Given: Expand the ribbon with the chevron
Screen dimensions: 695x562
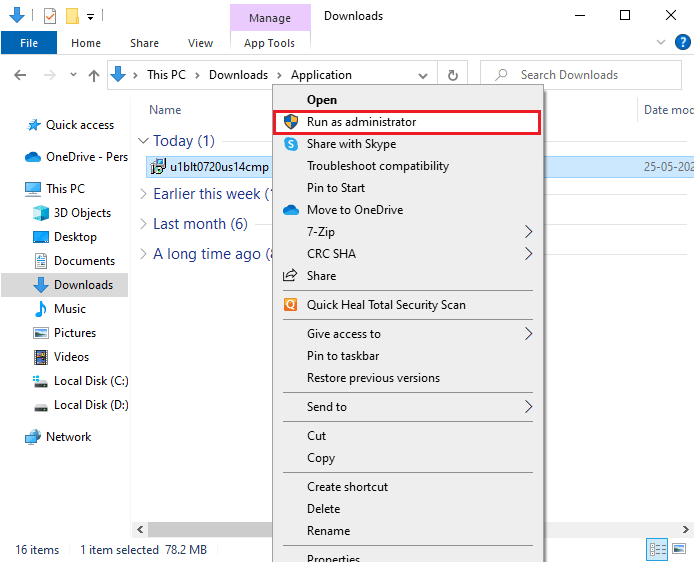Looking at the screenshot, I should coord(660,43).
